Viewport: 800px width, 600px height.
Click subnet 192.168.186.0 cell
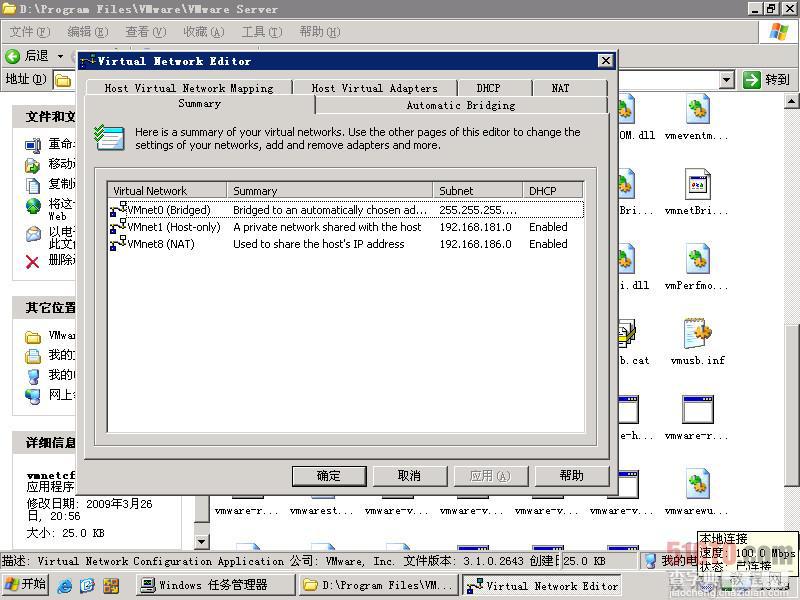pos(476,244)
